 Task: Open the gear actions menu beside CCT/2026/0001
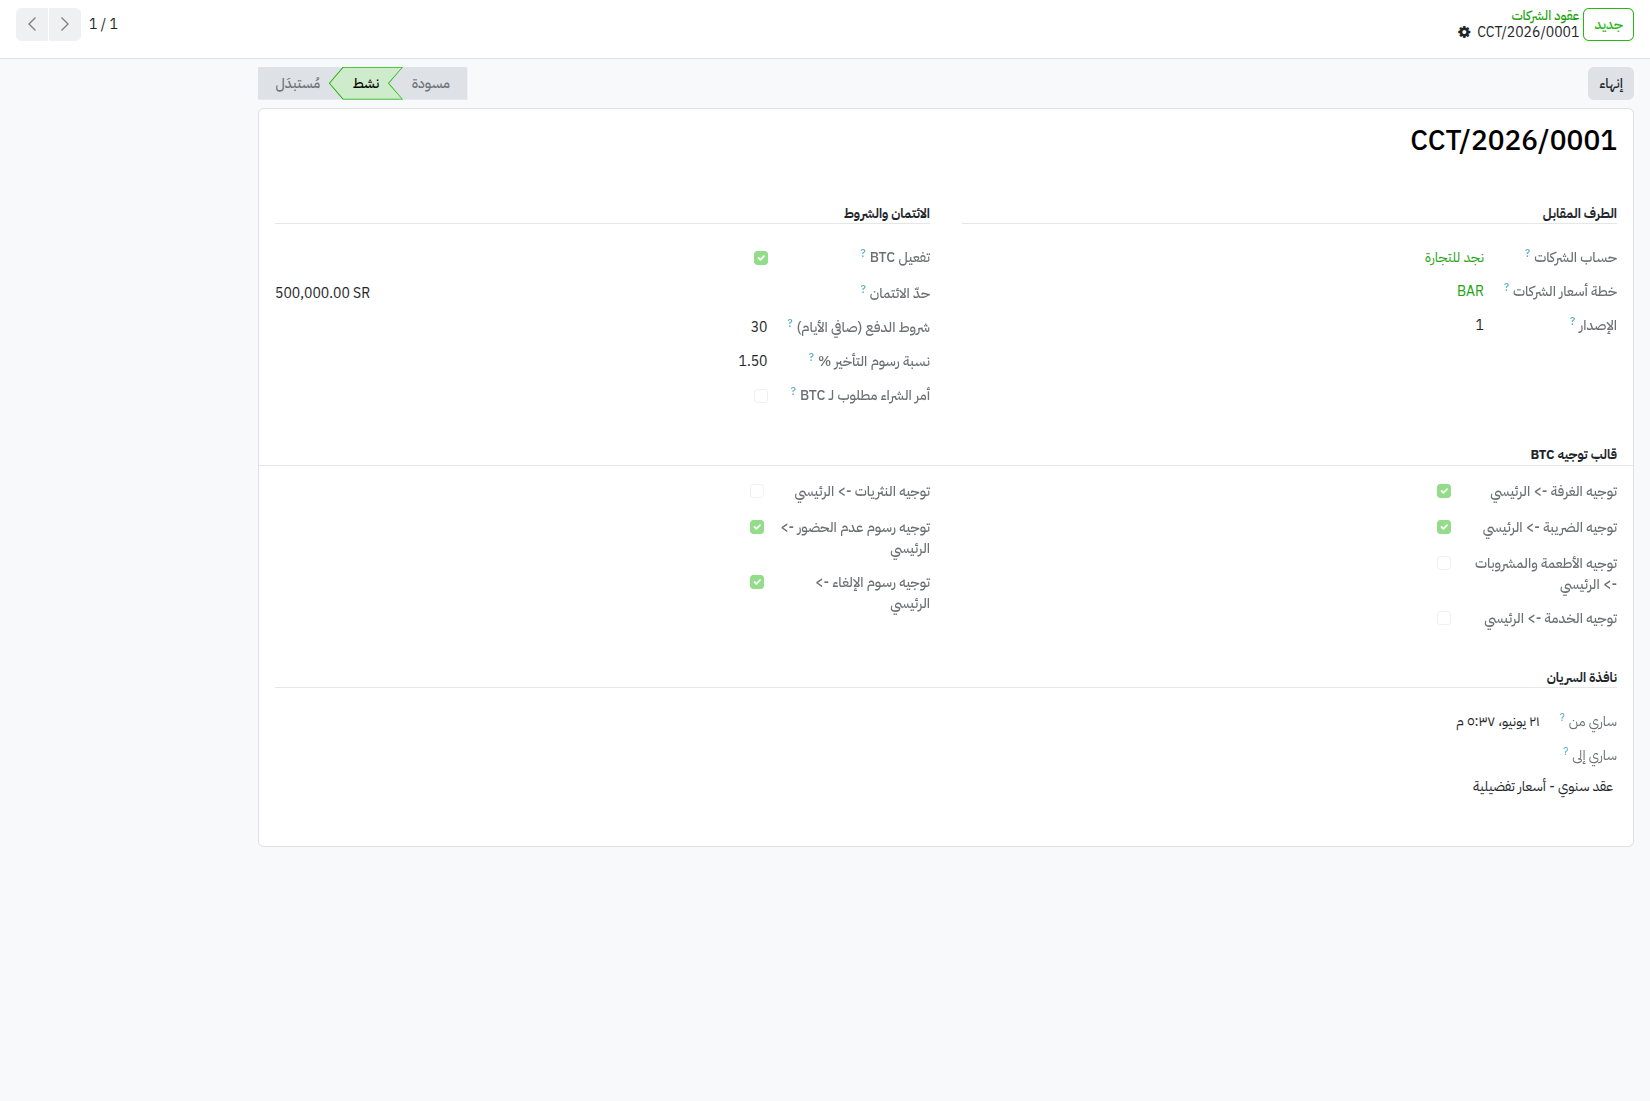click(1464, 32)
